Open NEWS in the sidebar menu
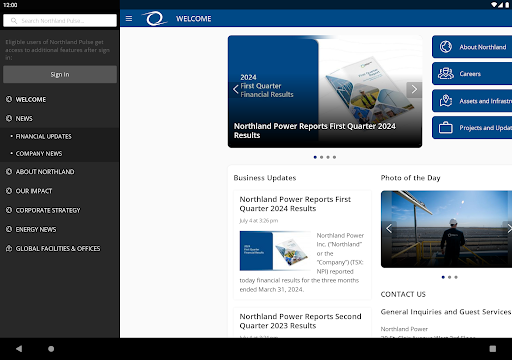 tap(60, 118)
